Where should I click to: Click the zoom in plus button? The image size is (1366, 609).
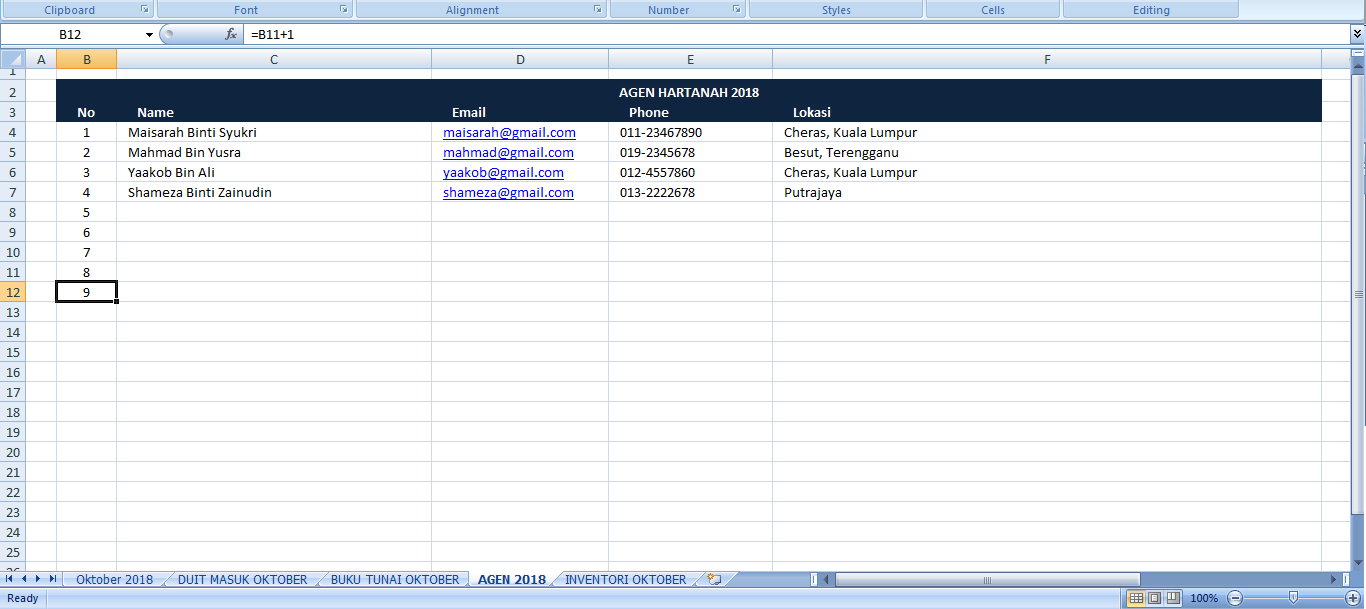pyautogui.click(x=1352, y=598)
